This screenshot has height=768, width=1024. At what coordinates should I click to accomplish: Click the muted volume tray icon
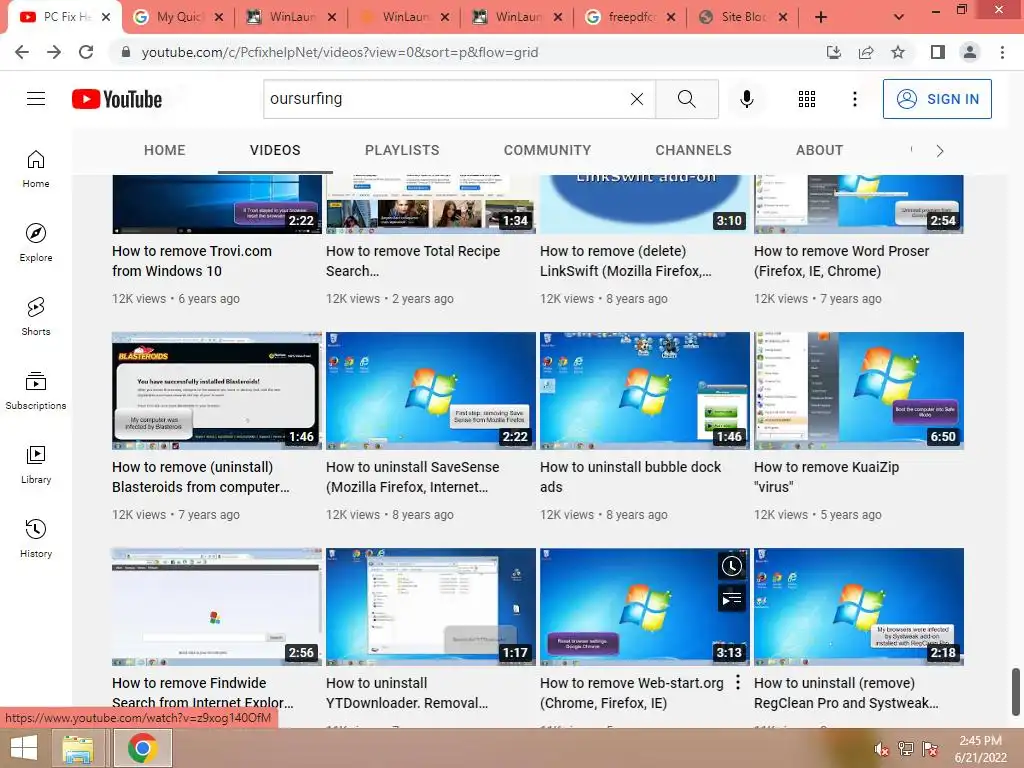881,748
